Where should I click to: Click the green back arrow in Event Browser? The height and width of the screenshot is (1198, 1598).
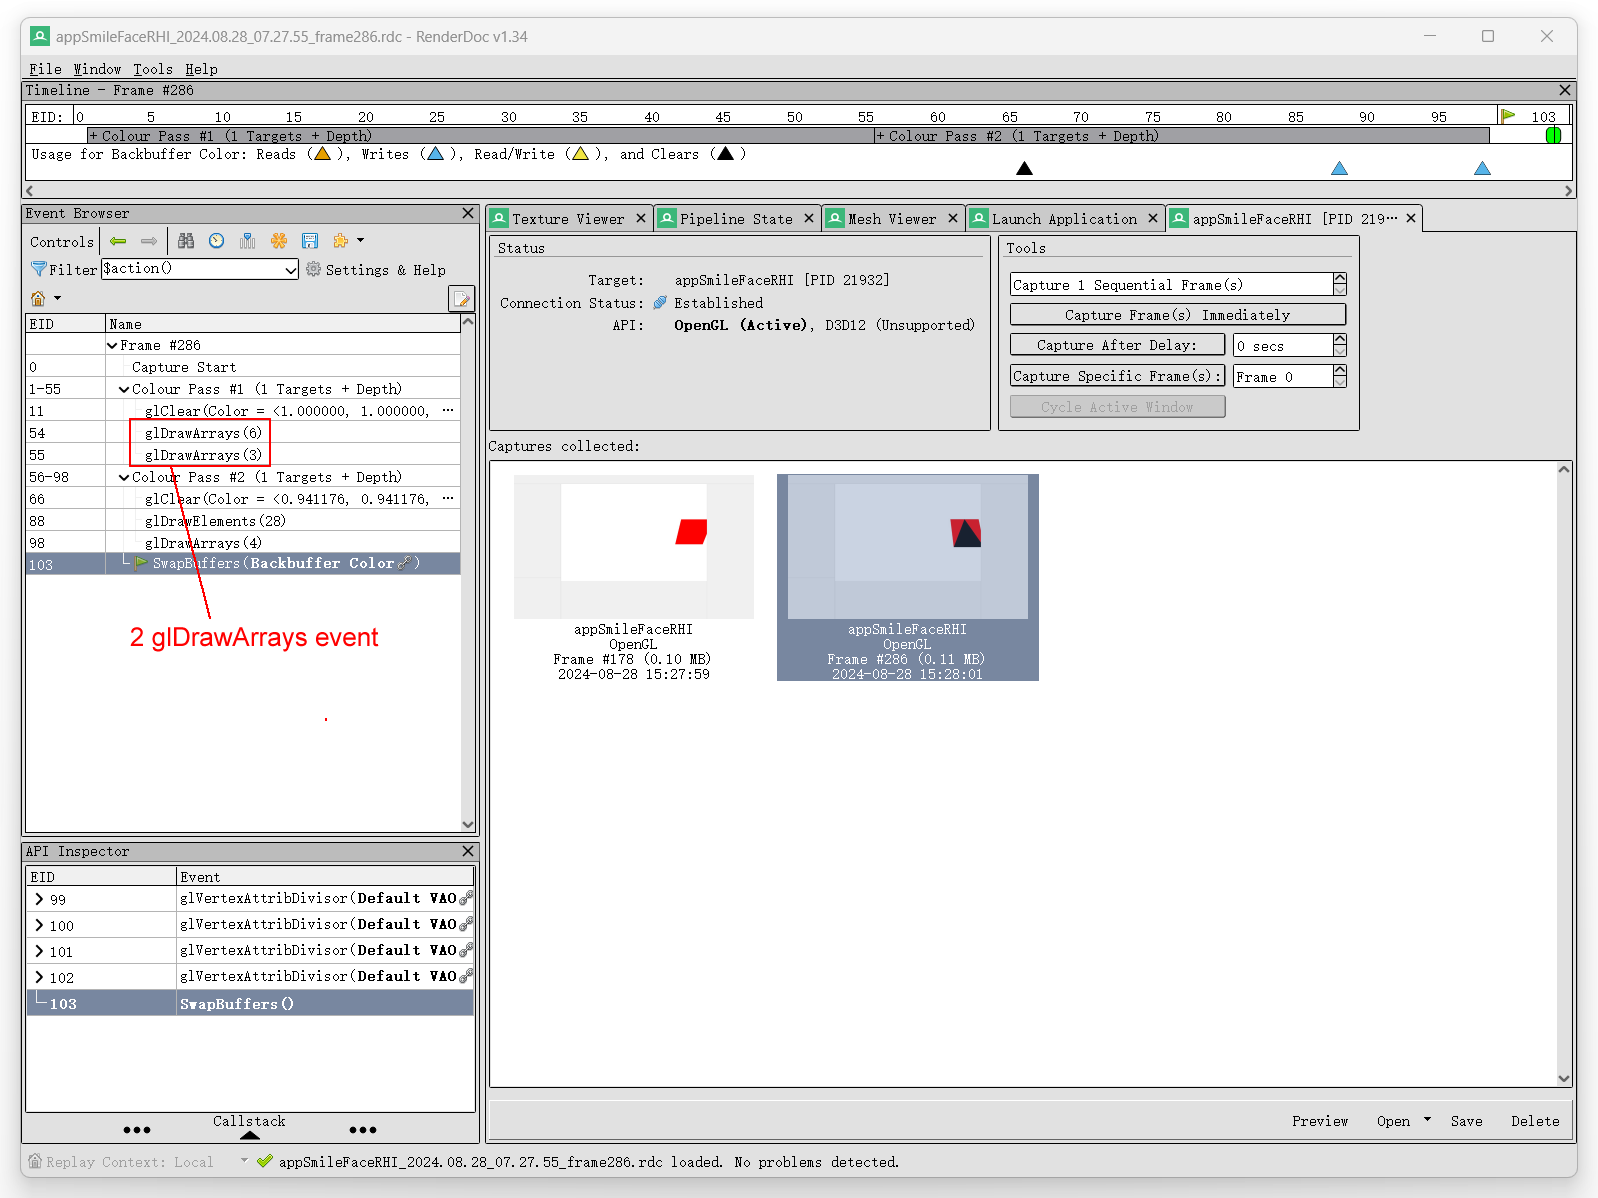coord(118,241)
